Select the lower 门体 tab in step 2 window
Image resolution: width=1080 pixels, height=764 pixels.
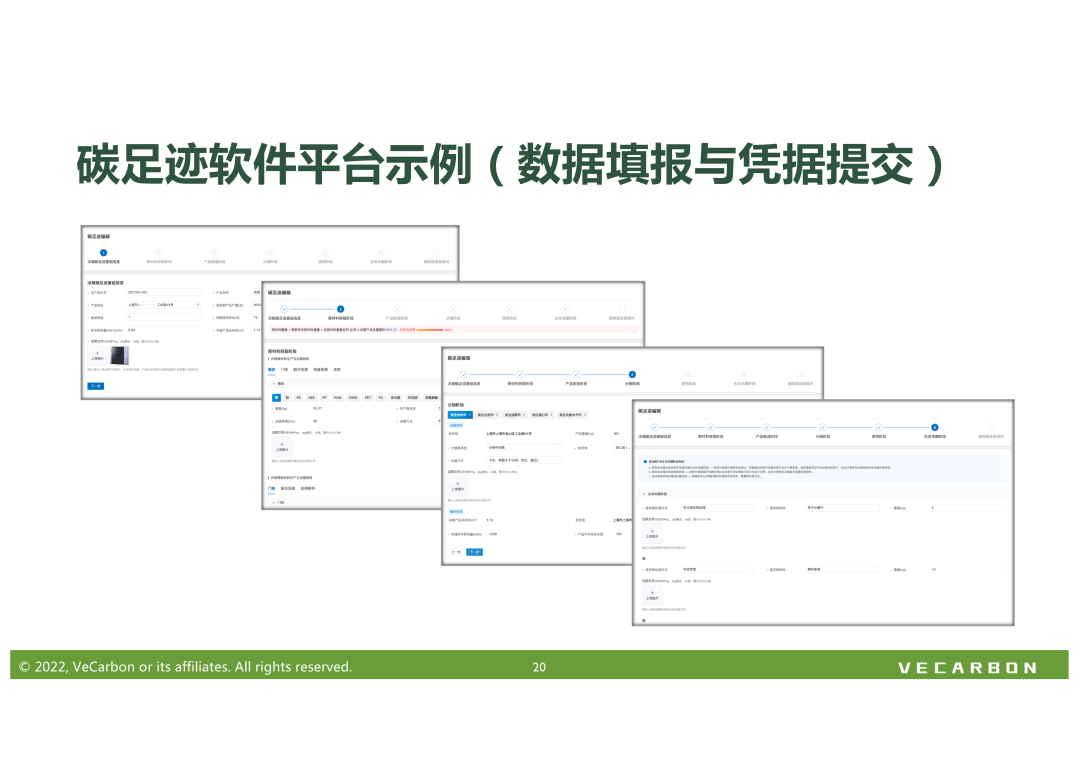click(271, 488)
